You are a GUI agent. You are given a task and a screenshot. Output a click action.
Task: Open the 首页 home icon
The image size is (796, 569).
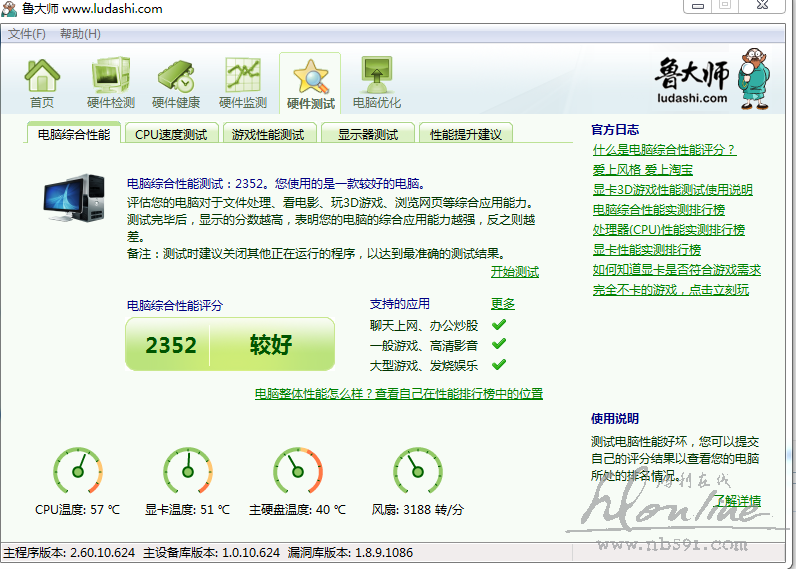pyautogui.click(x=42, y=82)
